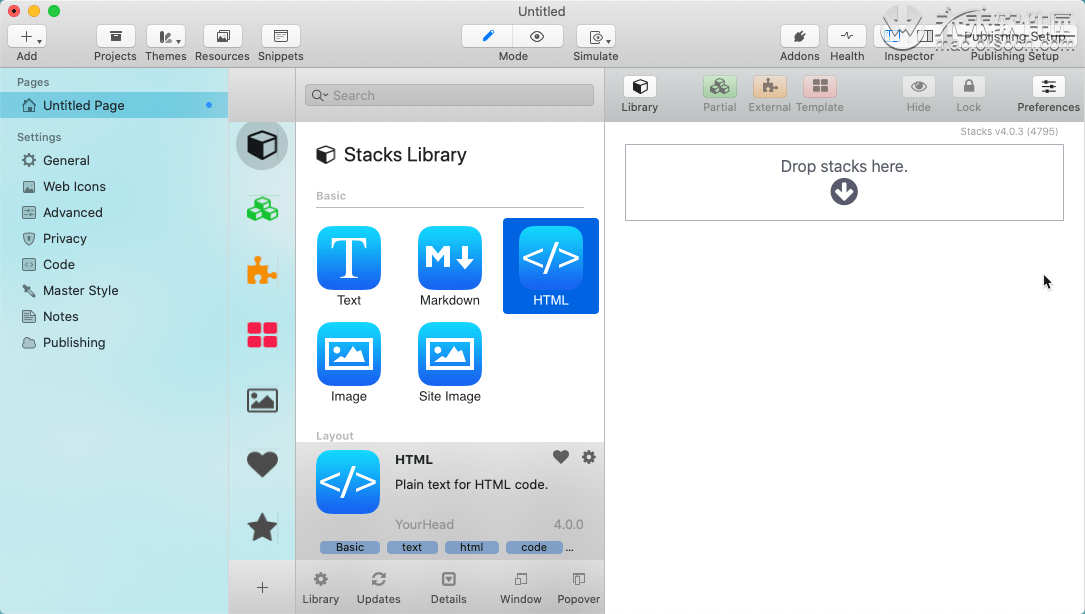Show the orange puzzle piece group
This screenshot has height=614, width=1085.
click(x=262, y=272)
